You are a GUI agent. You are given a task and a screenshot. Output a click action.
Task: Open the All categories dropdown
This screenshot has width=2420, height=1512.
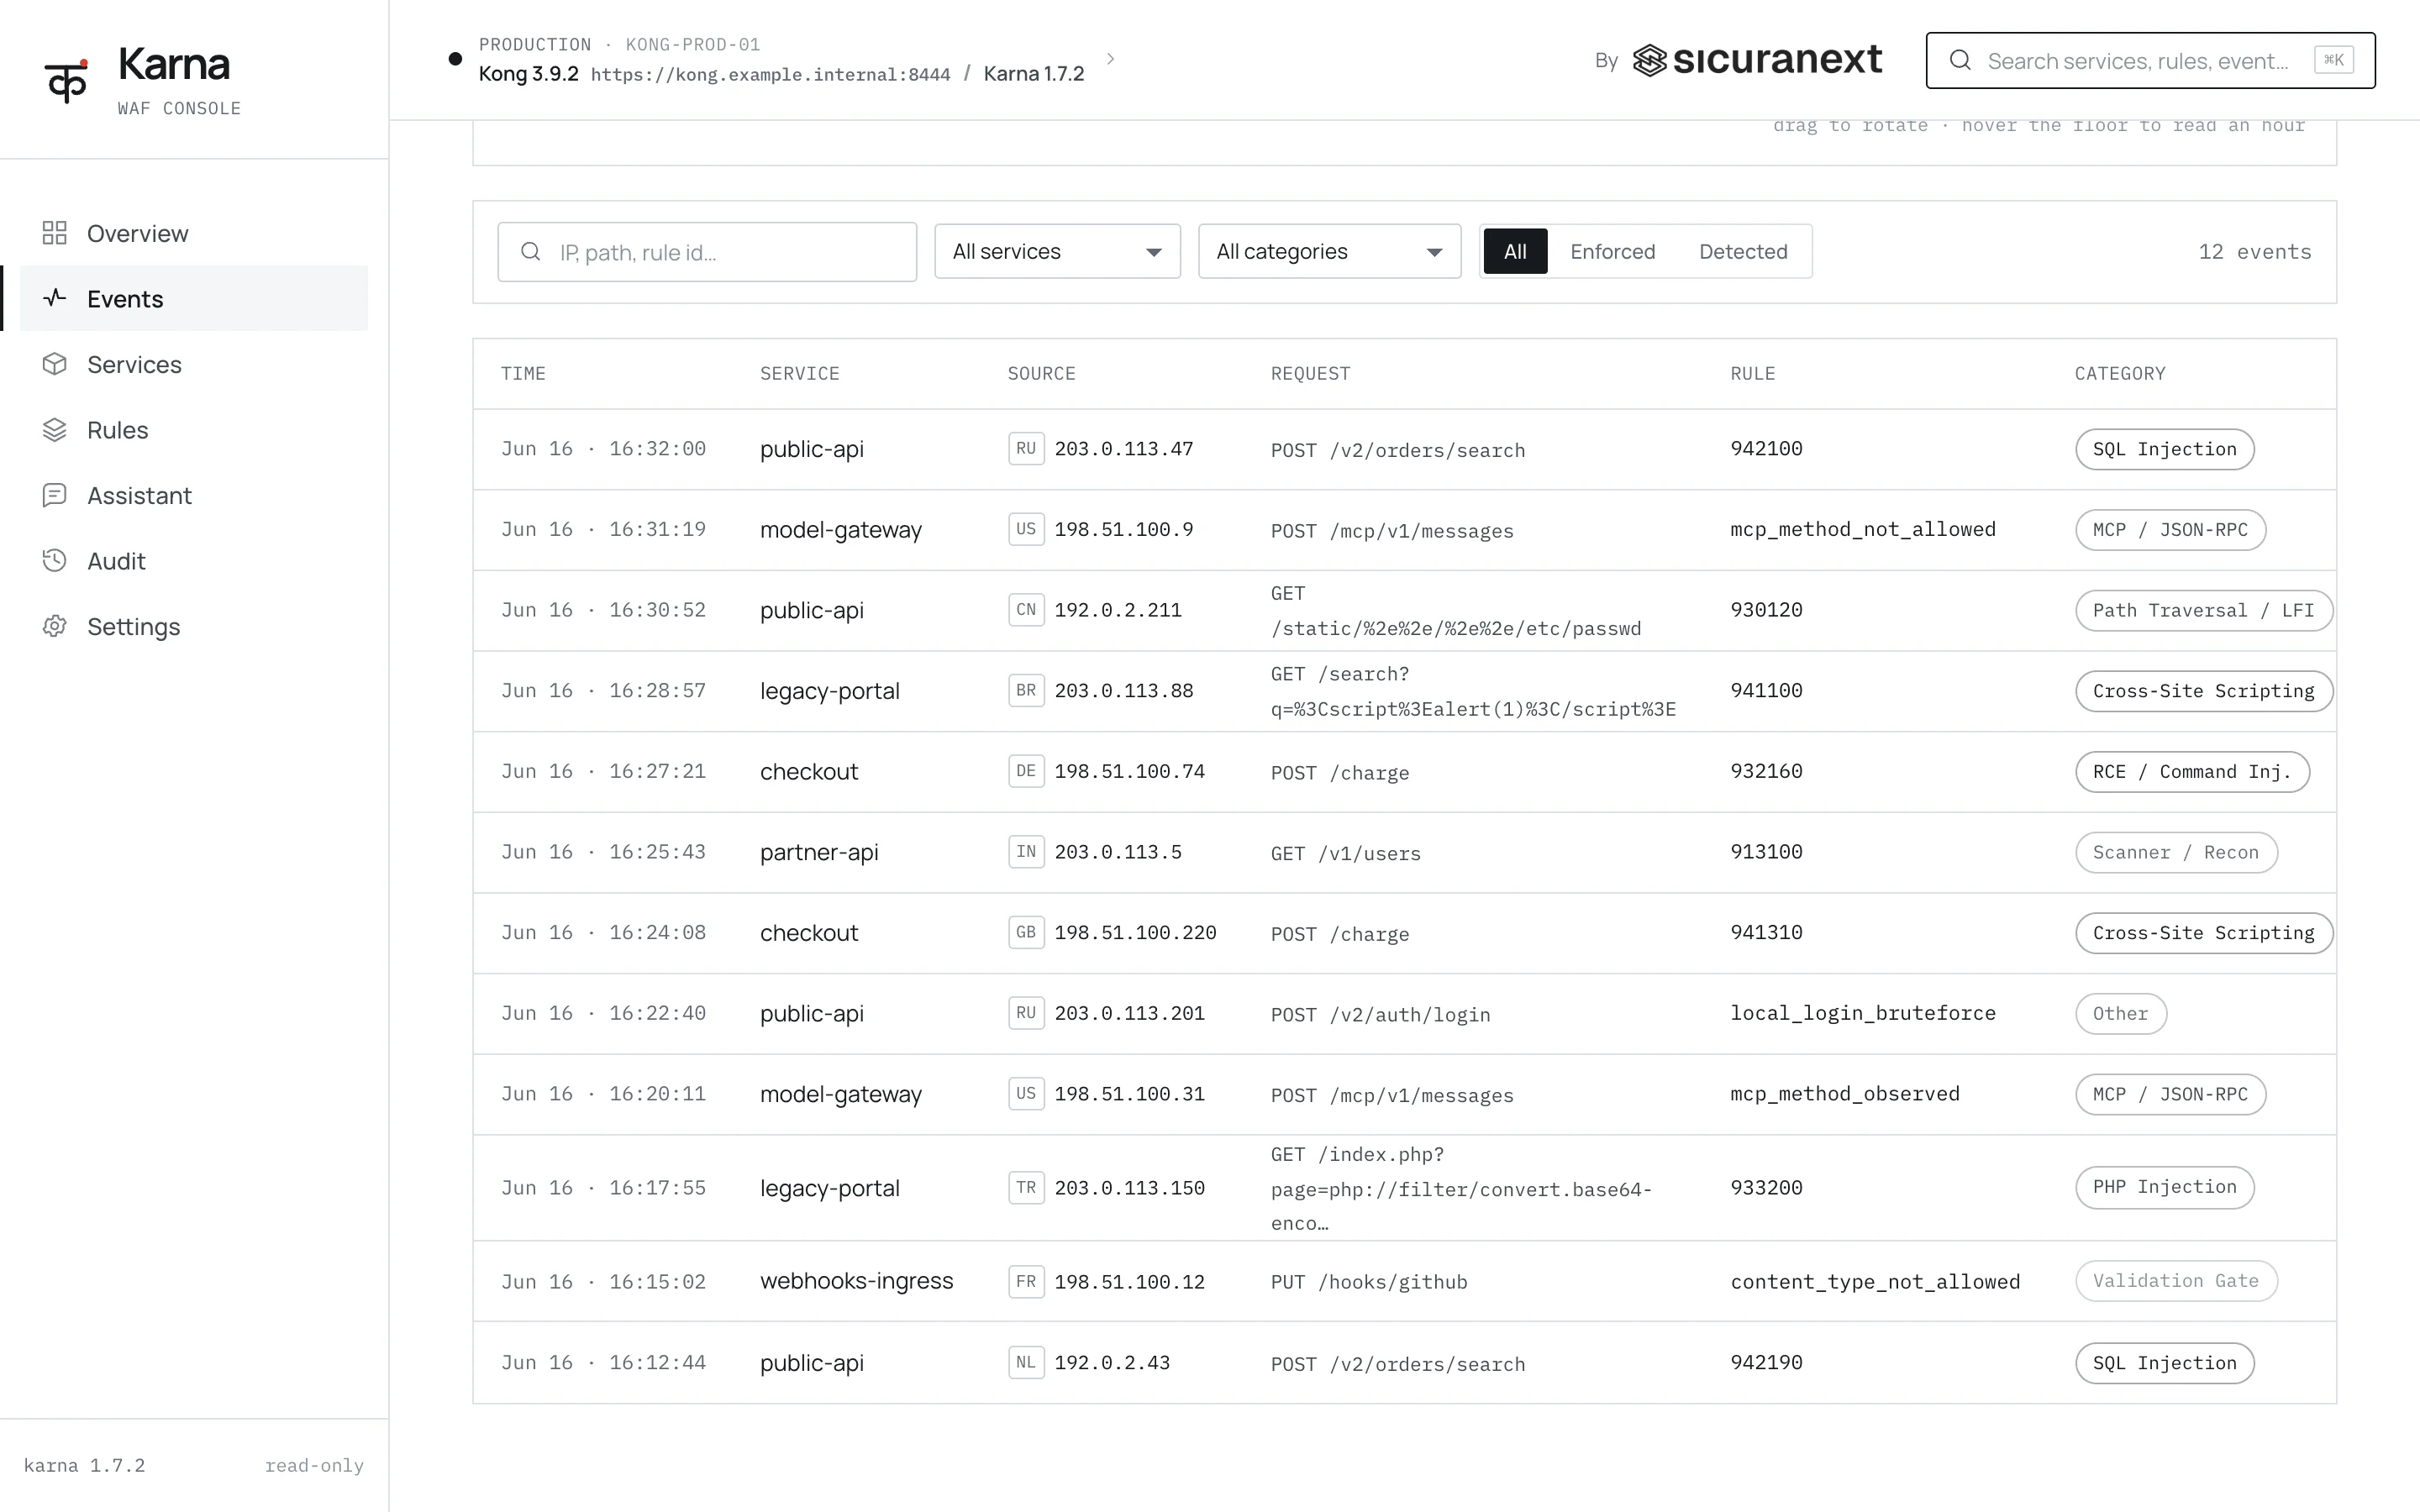(1329, 251)
